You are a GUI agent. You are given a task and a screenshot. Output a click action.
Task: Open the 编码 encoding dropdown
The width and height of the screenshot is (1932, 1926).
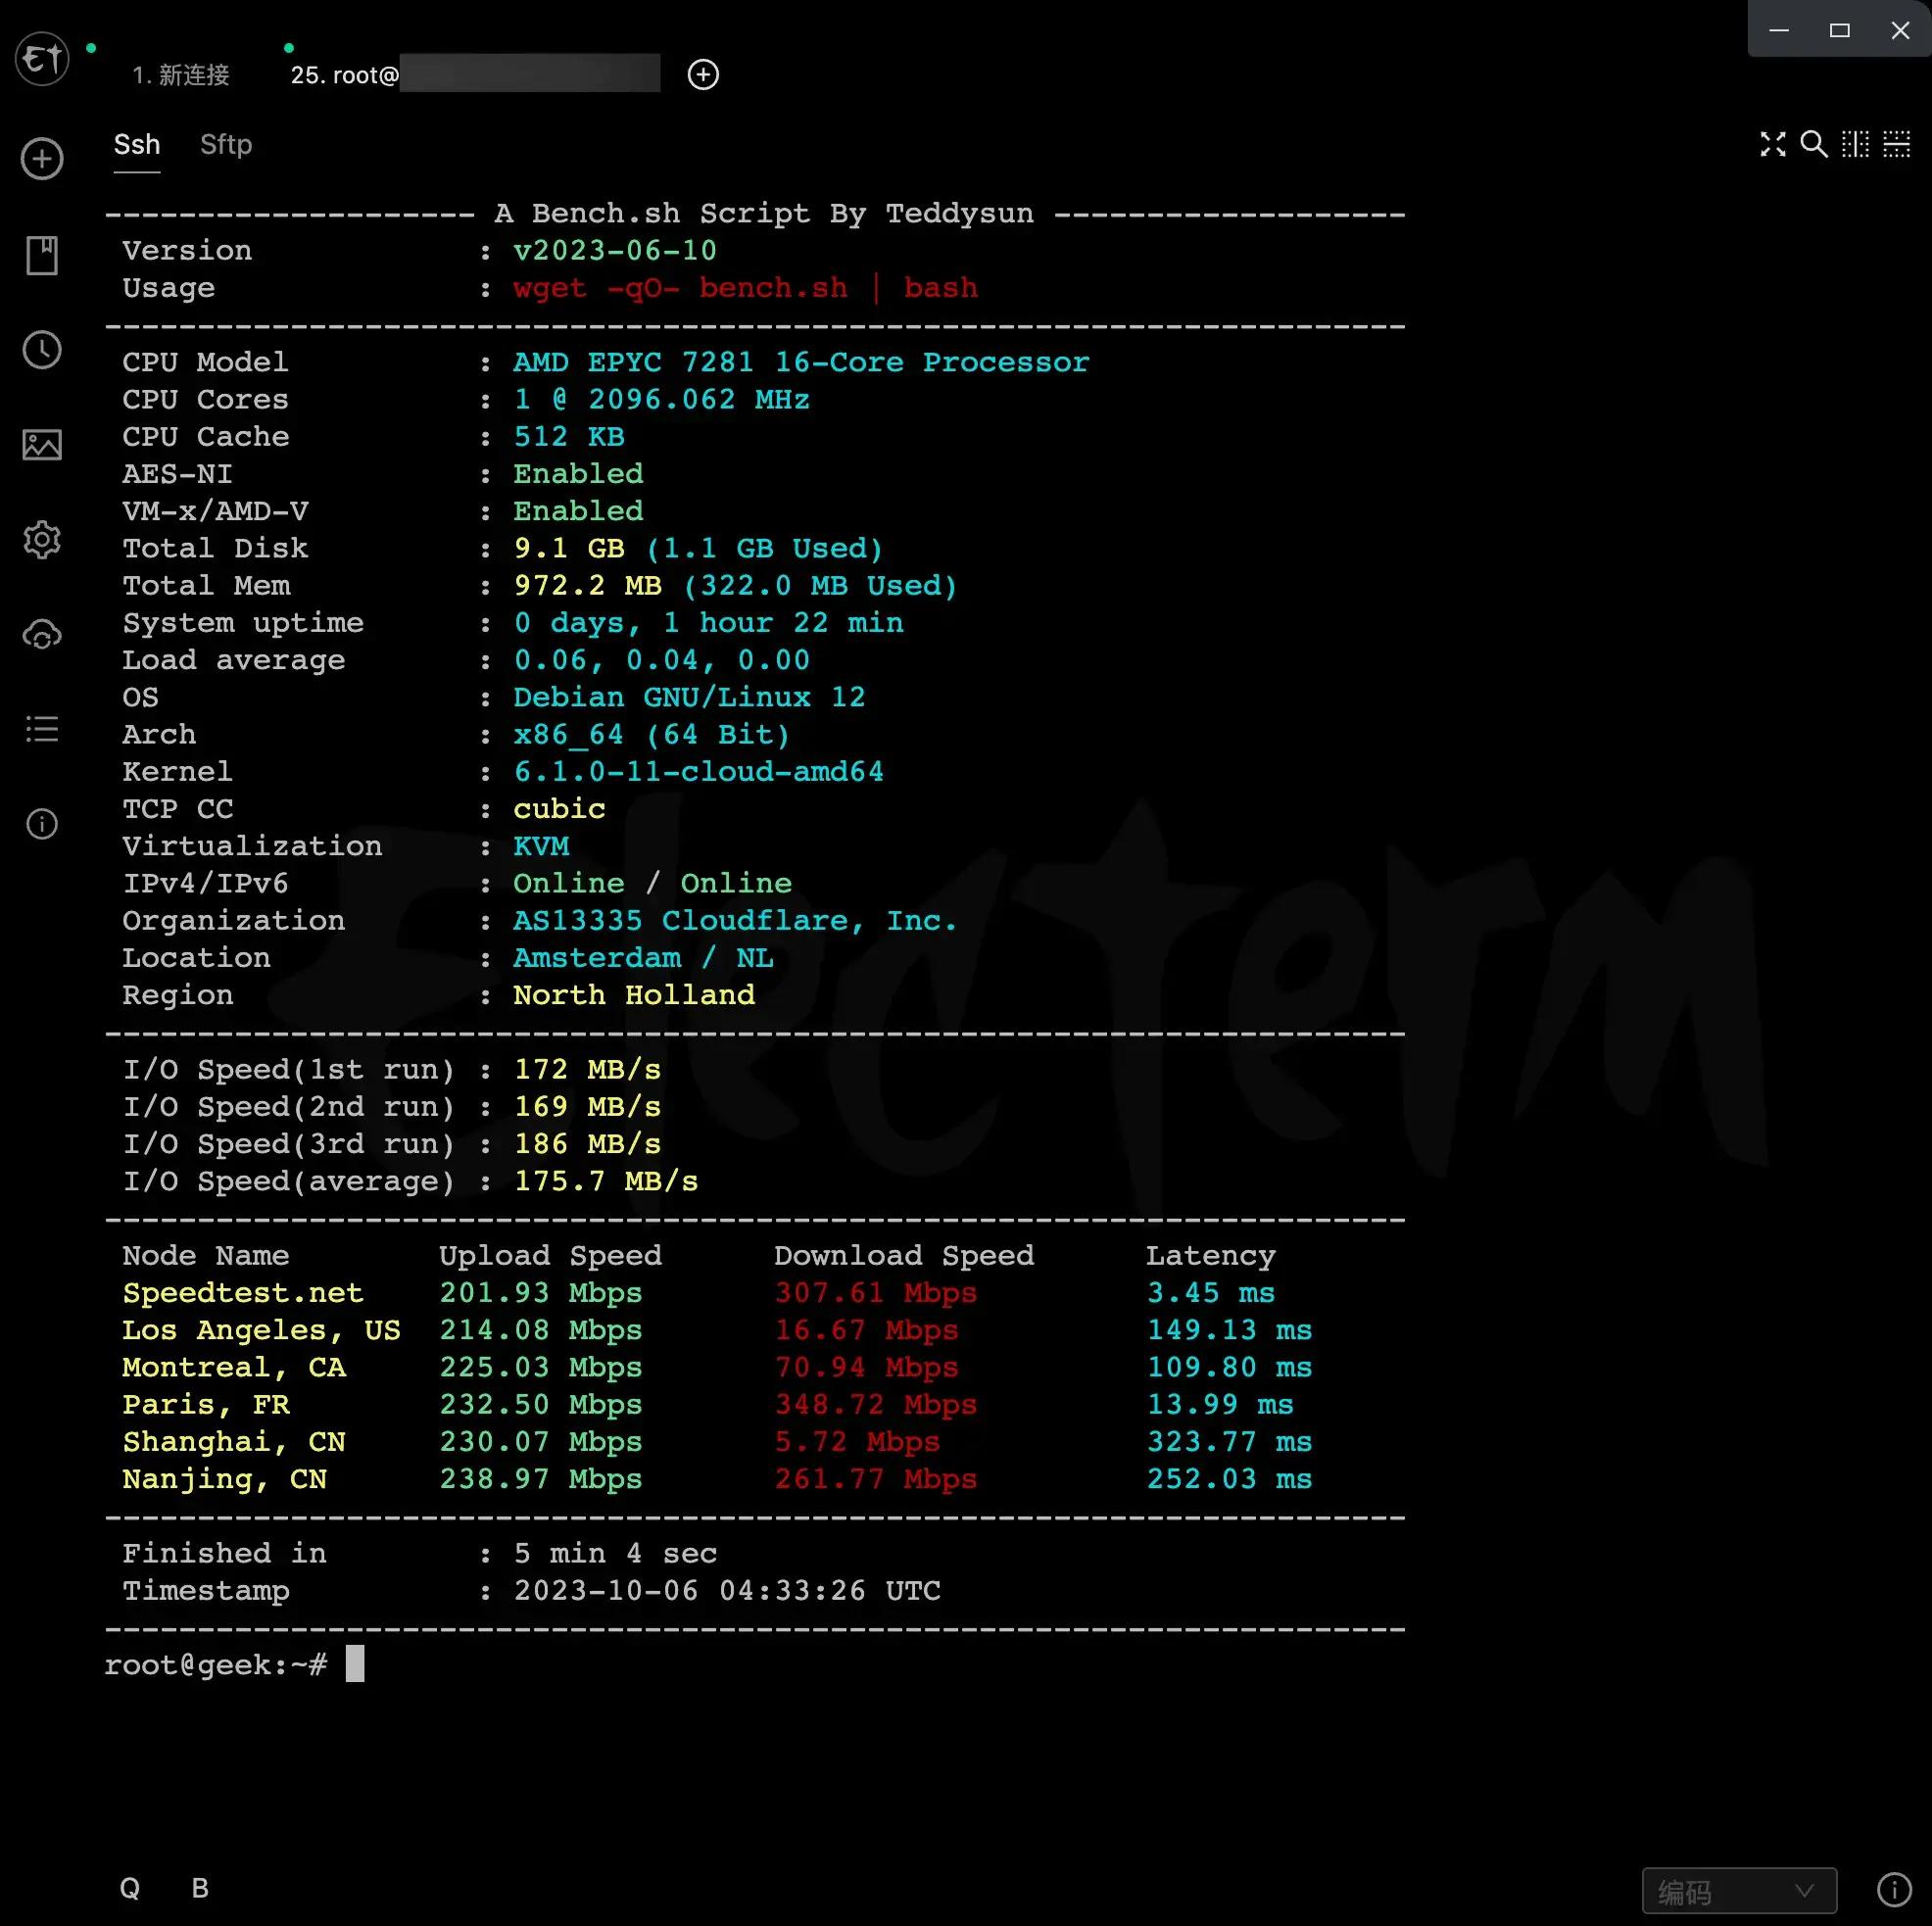click(1739, 1891)
